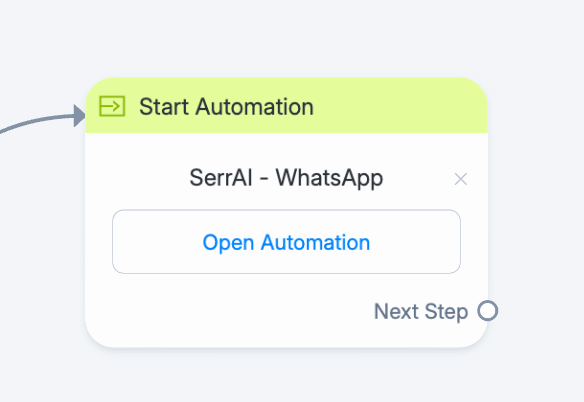Click the lime green header next to its title
The width and height of the screenshot is (584, 402).
tap(400, 106)
